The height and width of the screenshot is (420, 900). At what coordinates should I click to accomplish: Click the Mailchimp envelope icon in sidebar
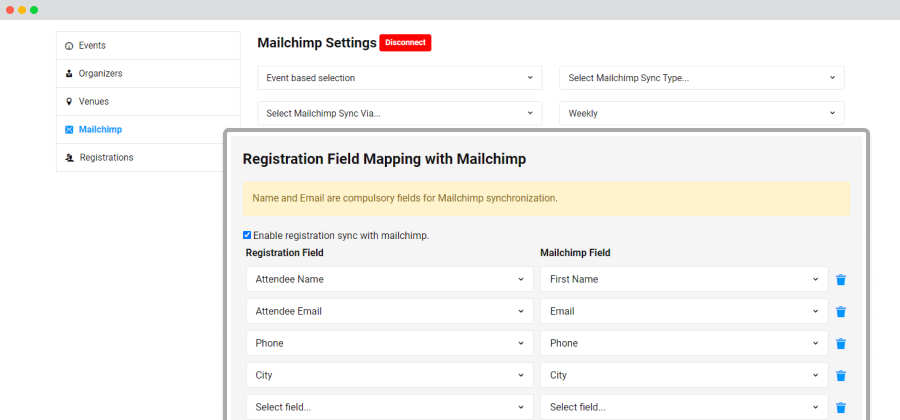tap(69, 130)
